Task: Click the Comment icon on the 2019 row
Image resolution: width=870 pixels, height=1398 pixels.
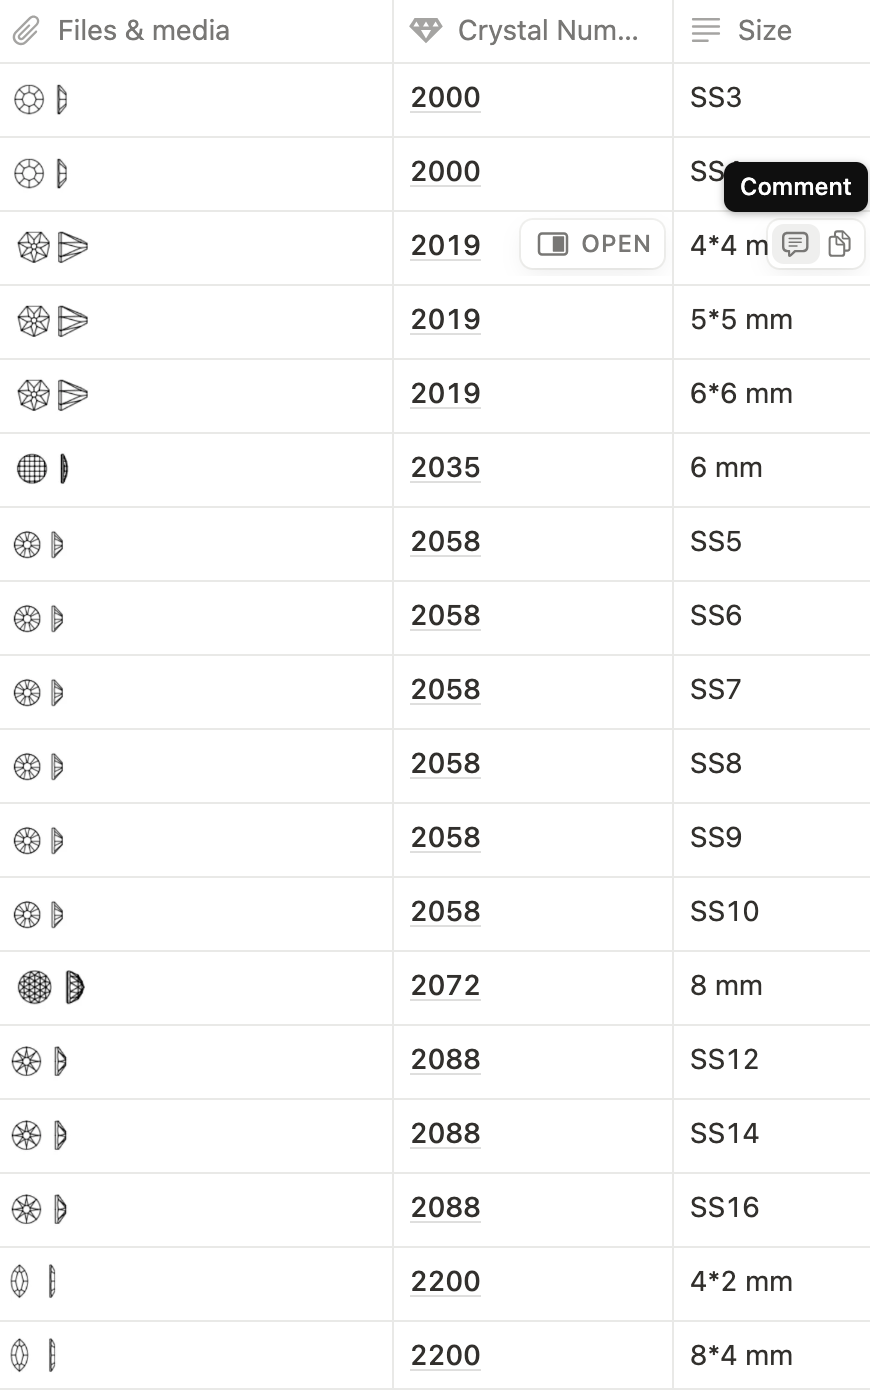Action: click(795, 244)
